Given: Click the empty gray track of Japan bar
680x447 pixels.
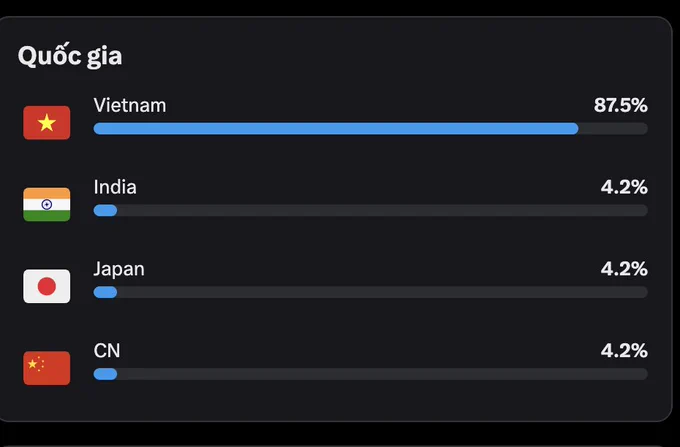Looking at the screenshot, I should click(382, 292).
